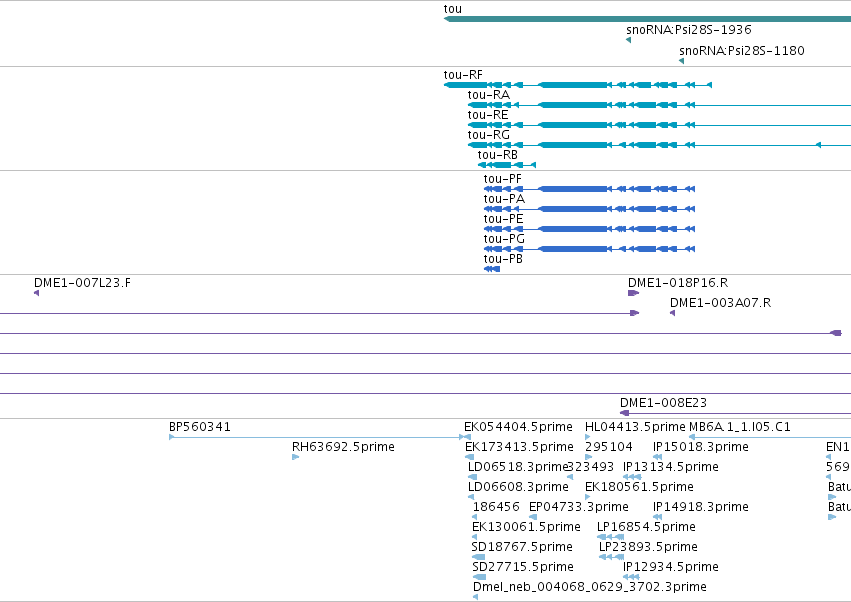851x602 pixels.
Task: Select the MB6A.1_1.I05.C1 feature label
Action: [740, 427]
